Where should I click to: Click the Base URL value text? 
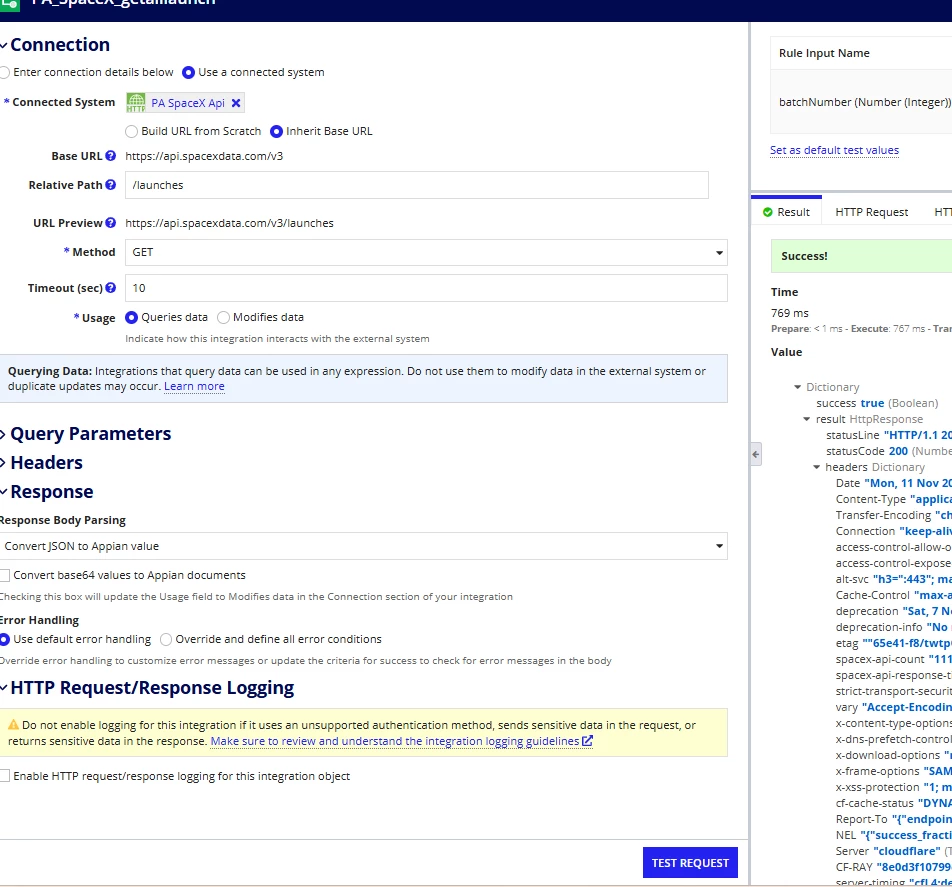click(204, 156)
